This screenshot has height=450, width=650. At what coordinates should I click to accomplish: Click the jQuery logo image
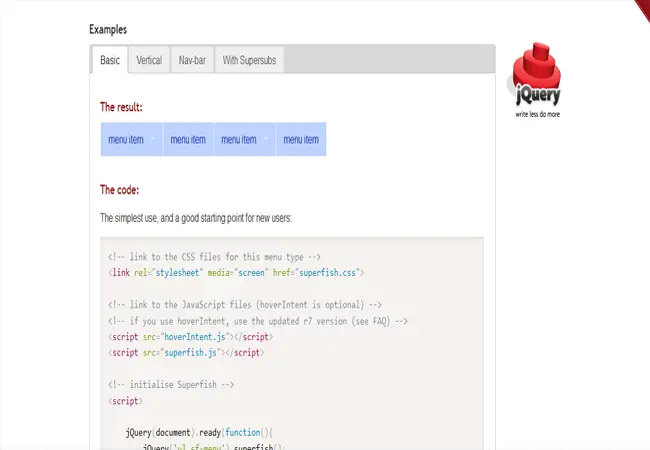535,80
